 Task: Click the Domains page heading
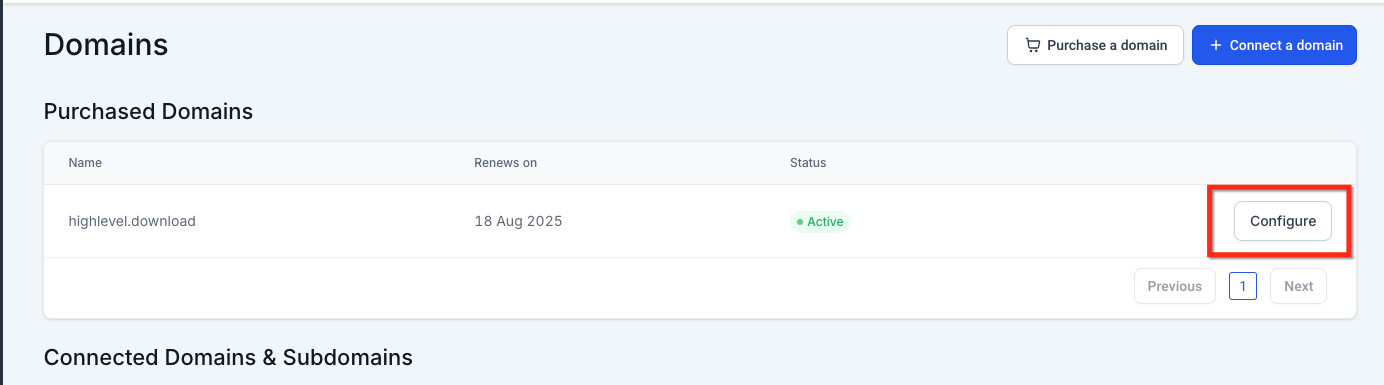click(x=106, y=45)
